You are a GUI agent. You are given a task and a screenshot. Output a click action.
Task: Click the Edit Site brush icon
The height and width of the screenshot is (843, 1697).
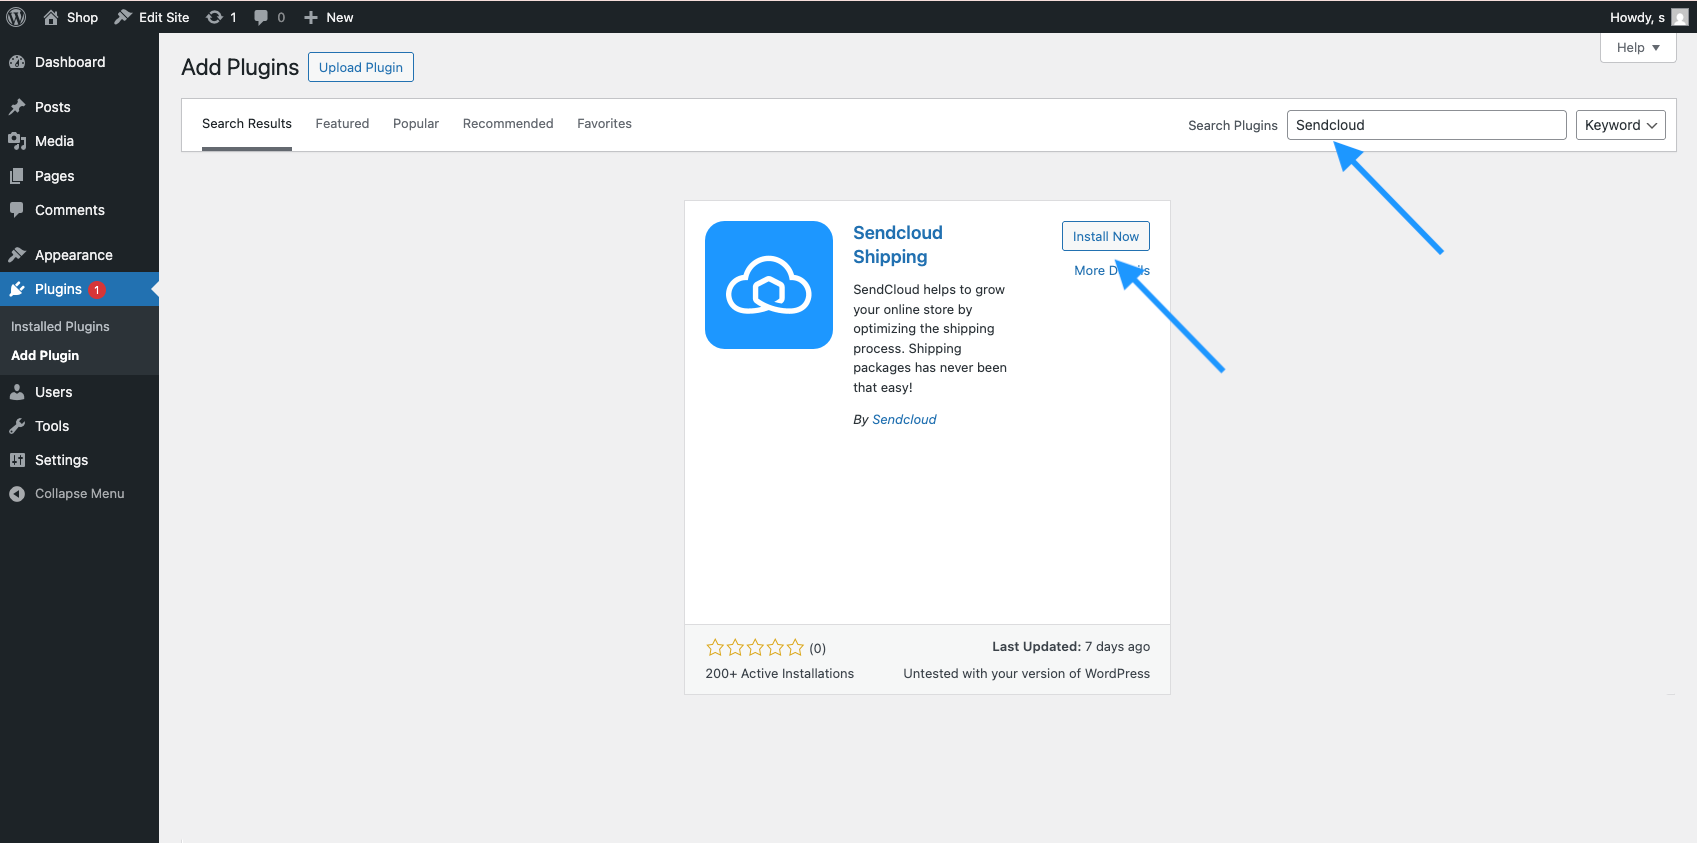tap(123, 17)
